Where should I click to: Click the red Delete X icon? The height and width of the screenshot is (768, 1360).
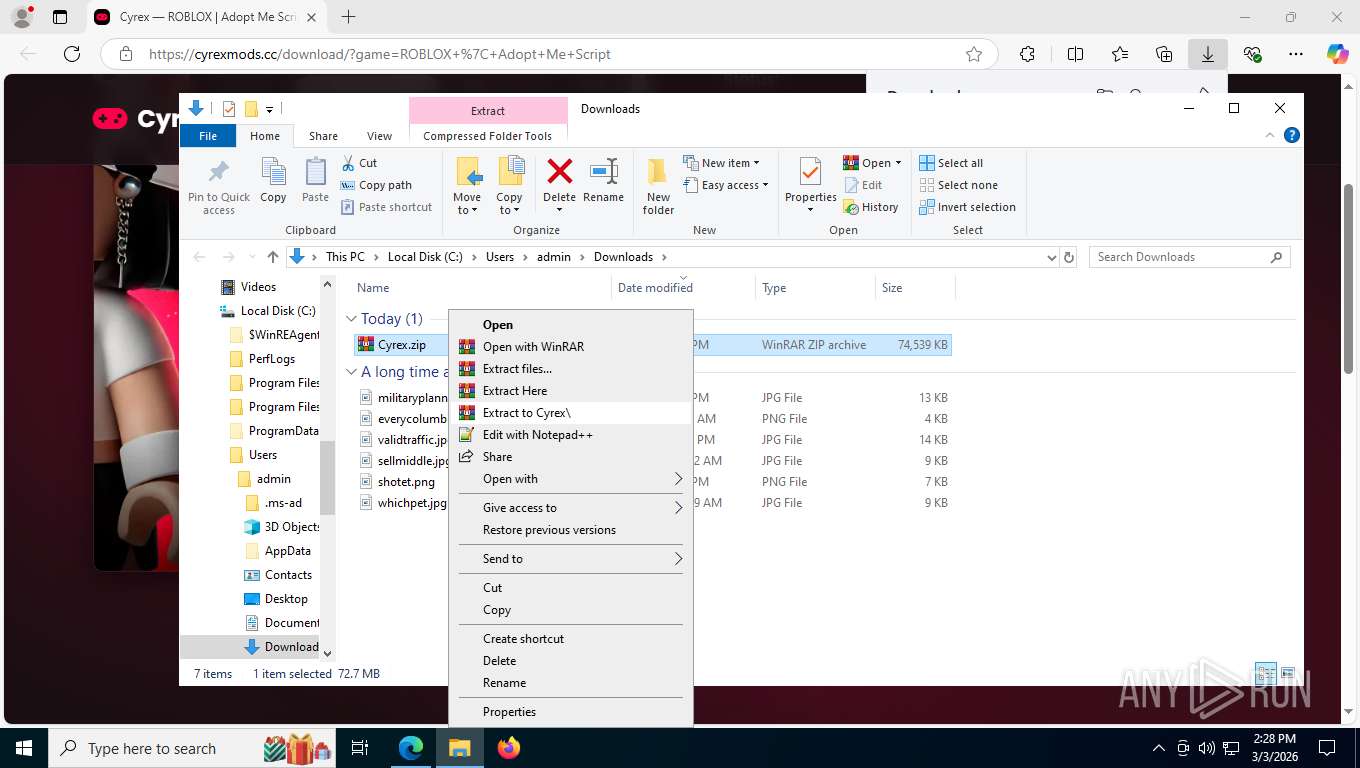point(559,172)
